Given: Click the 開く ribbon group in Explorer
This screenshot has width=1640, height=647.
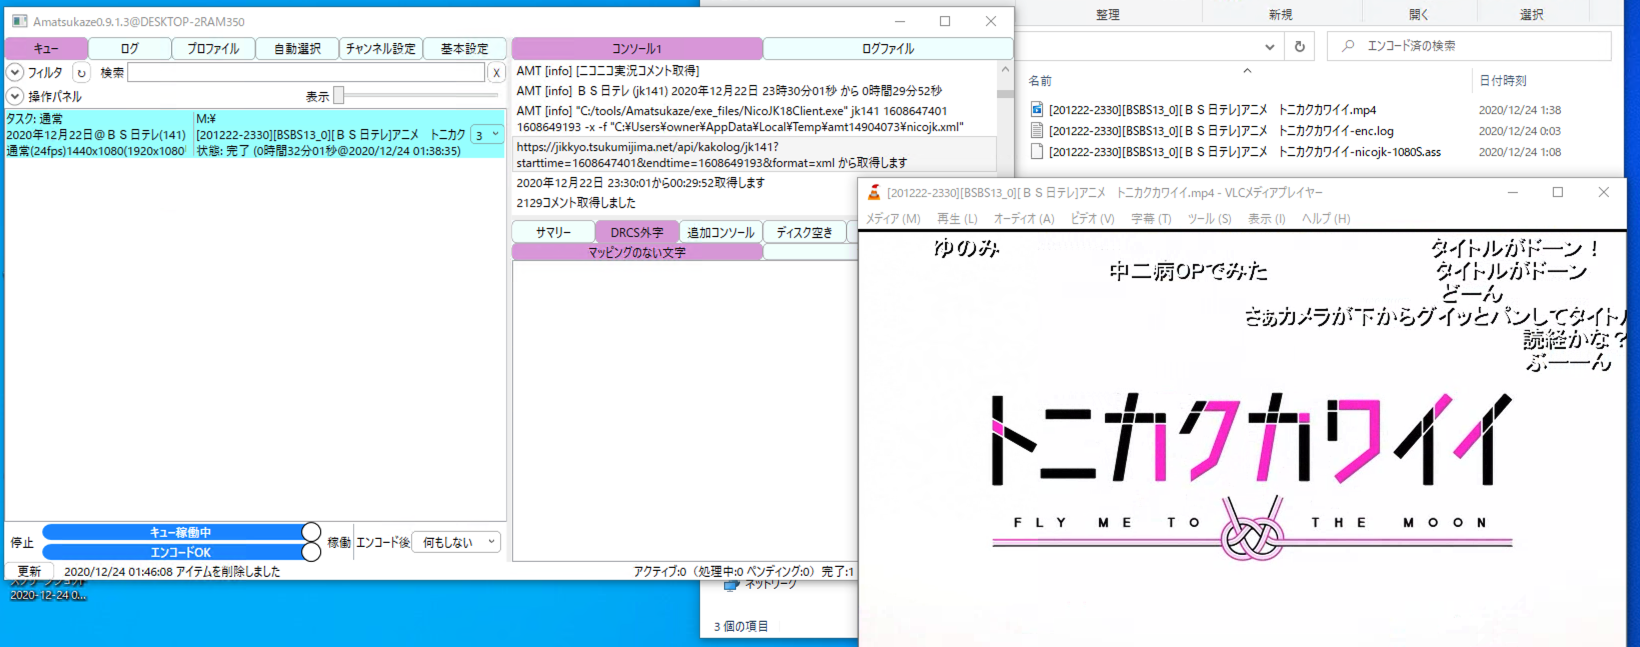Looking at the screenshot, I should pyautogui.click(x=1419, y=14).
